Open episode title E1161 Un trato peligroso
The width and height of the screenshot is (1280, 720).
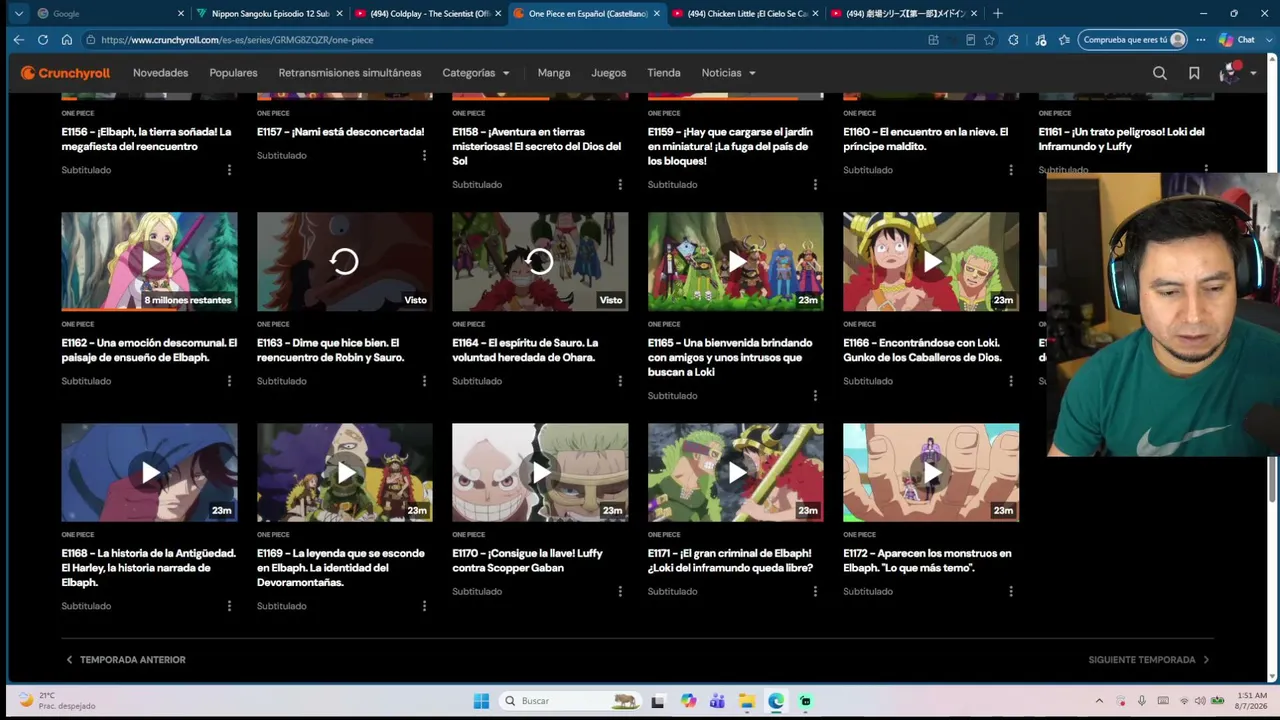(1121, 139)
